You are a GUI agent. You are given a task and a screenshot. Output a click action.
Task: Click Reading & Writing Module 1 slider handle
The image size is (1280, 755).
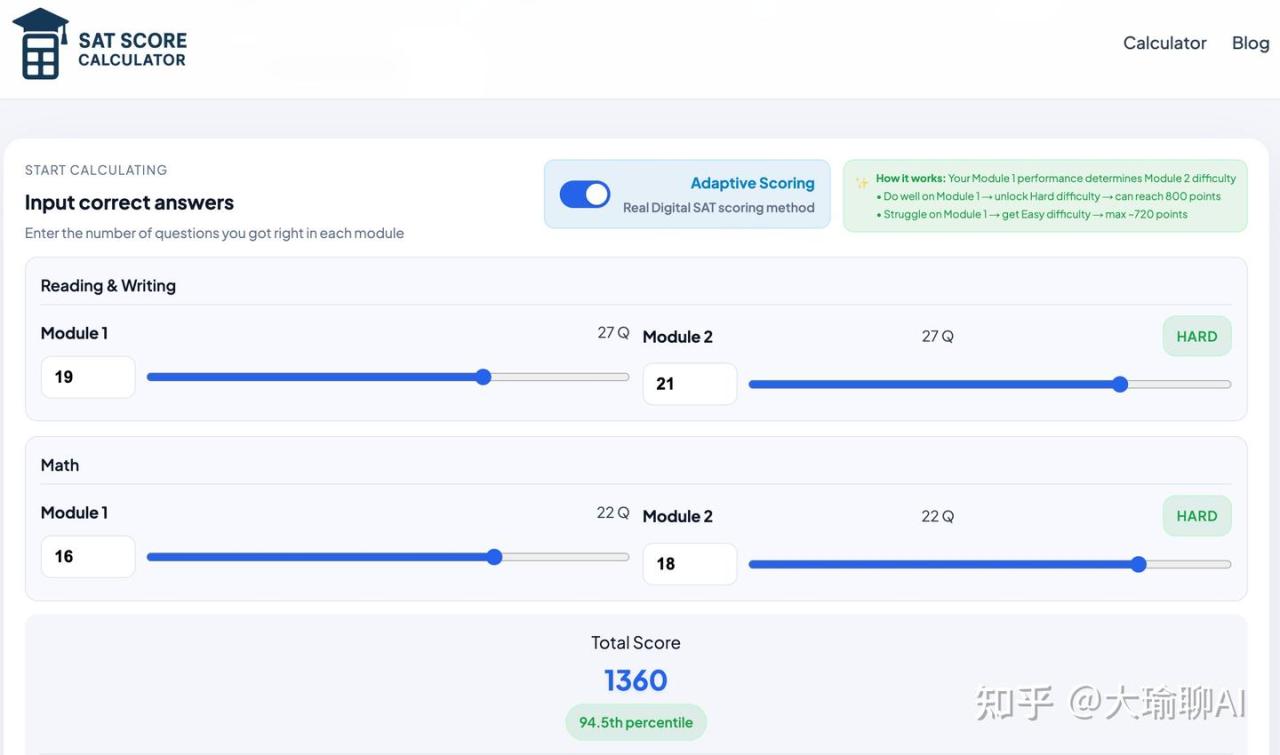483,377
